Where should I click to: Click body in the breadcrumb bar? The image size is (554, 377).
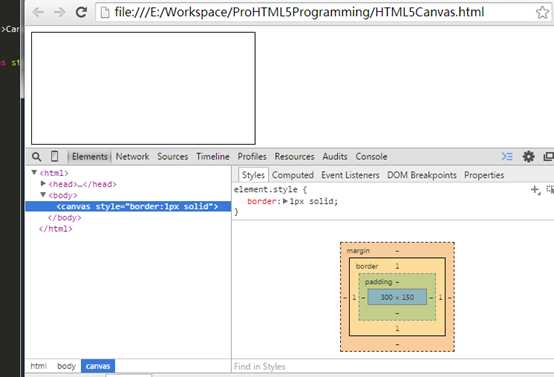[66, 366]
